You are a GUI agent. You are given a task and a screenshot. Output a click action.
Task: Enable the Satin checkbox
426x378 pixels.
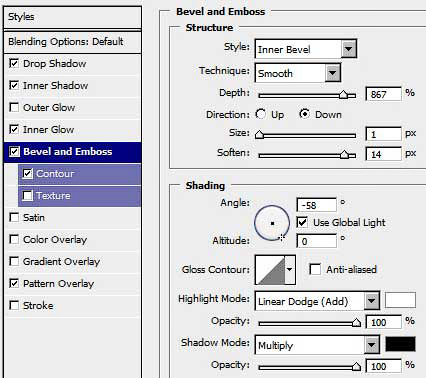point(14,217)
